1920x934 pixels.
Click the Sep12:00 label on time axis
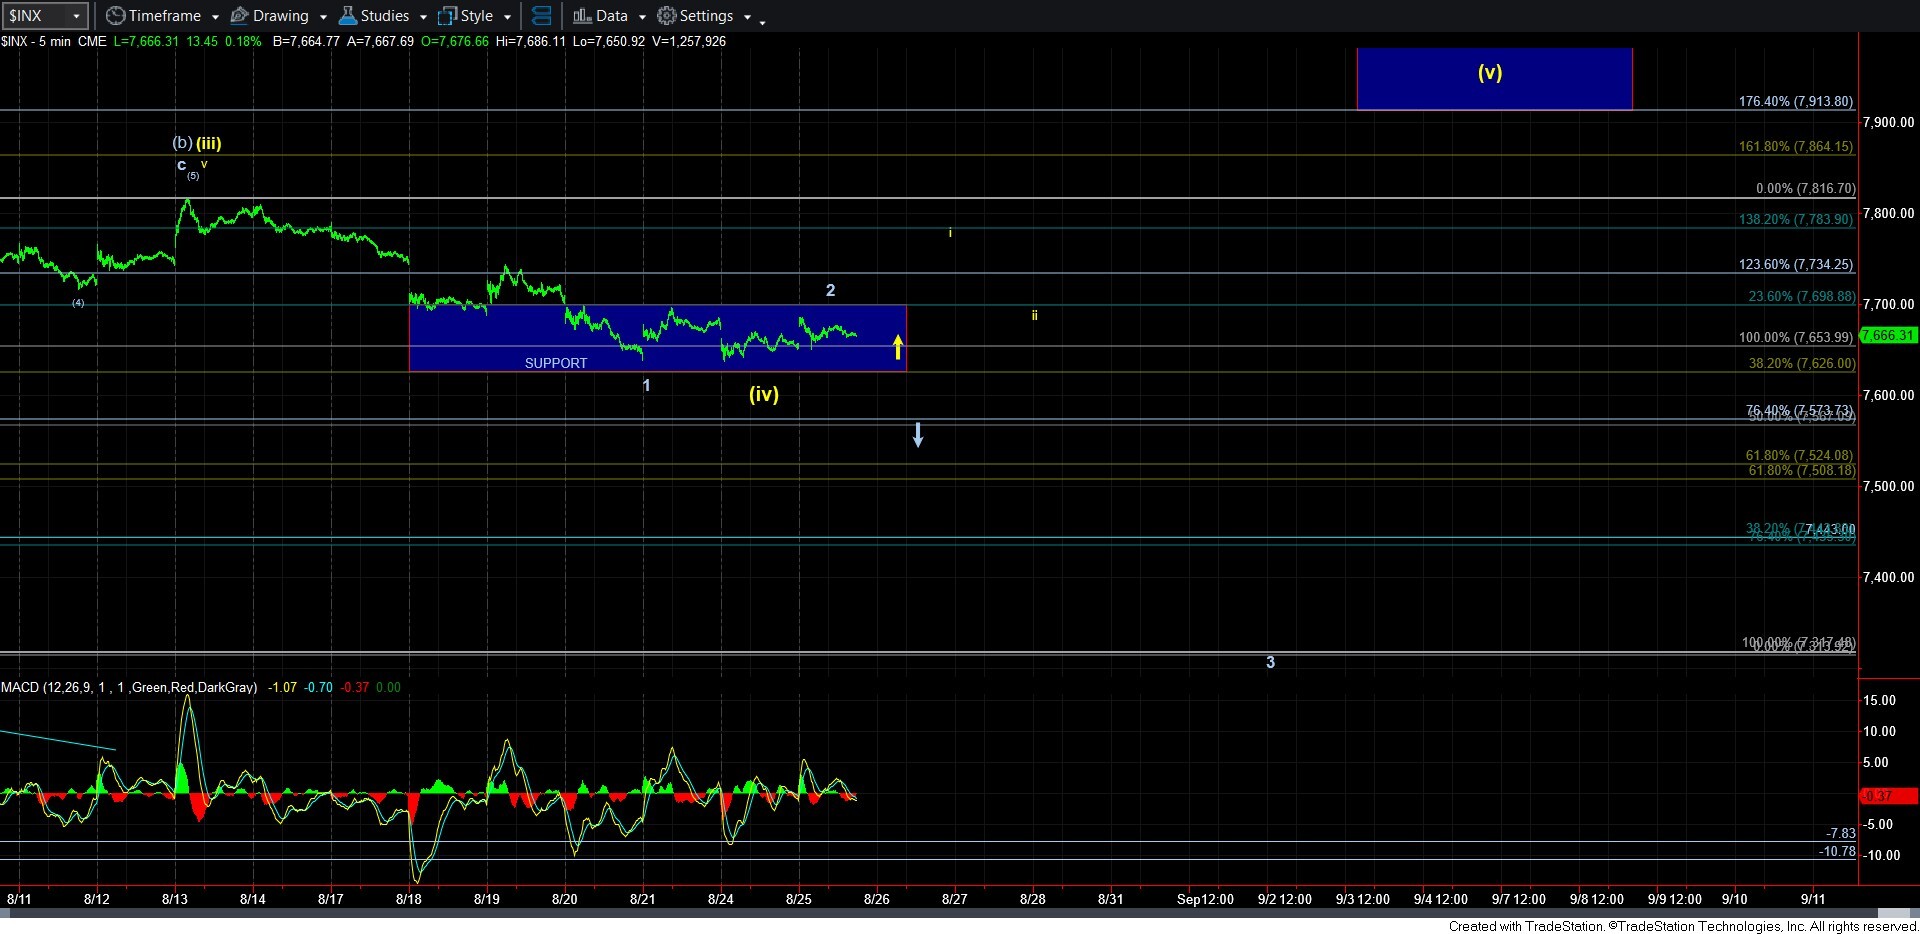(1205, 899)
